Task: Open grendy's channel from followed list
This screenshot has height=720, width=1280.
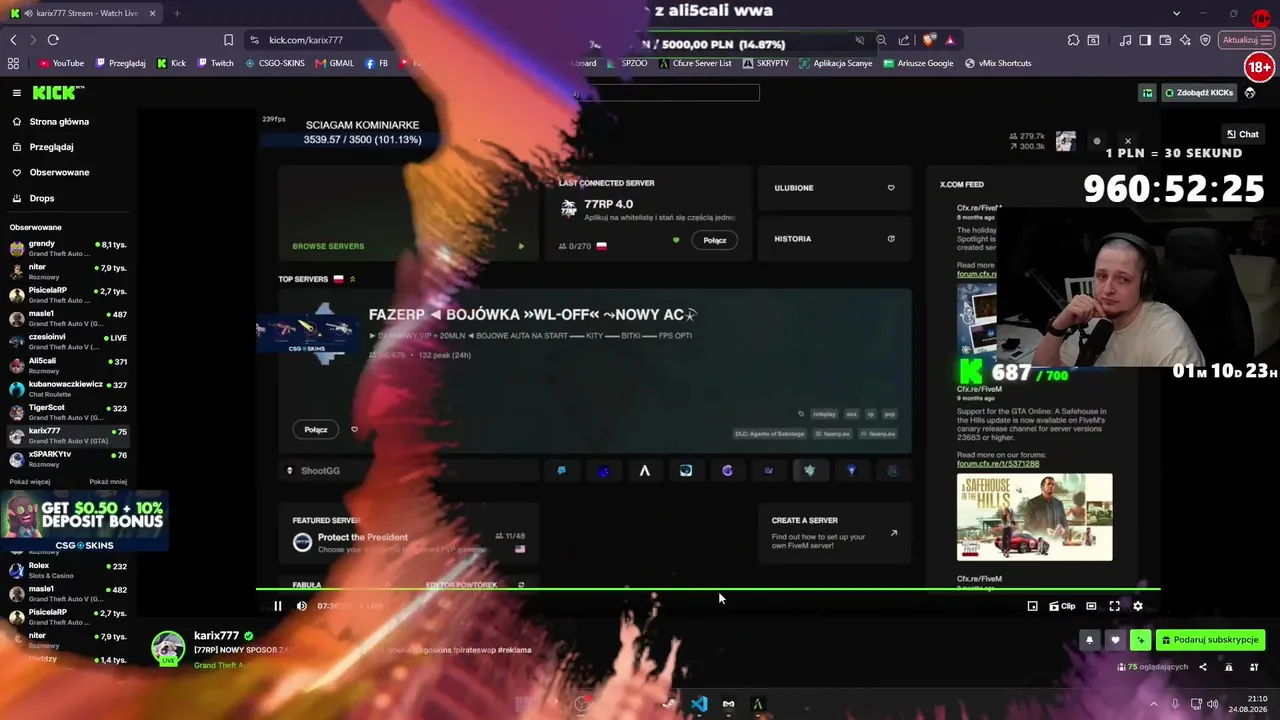Action: [x=68, y=248]
